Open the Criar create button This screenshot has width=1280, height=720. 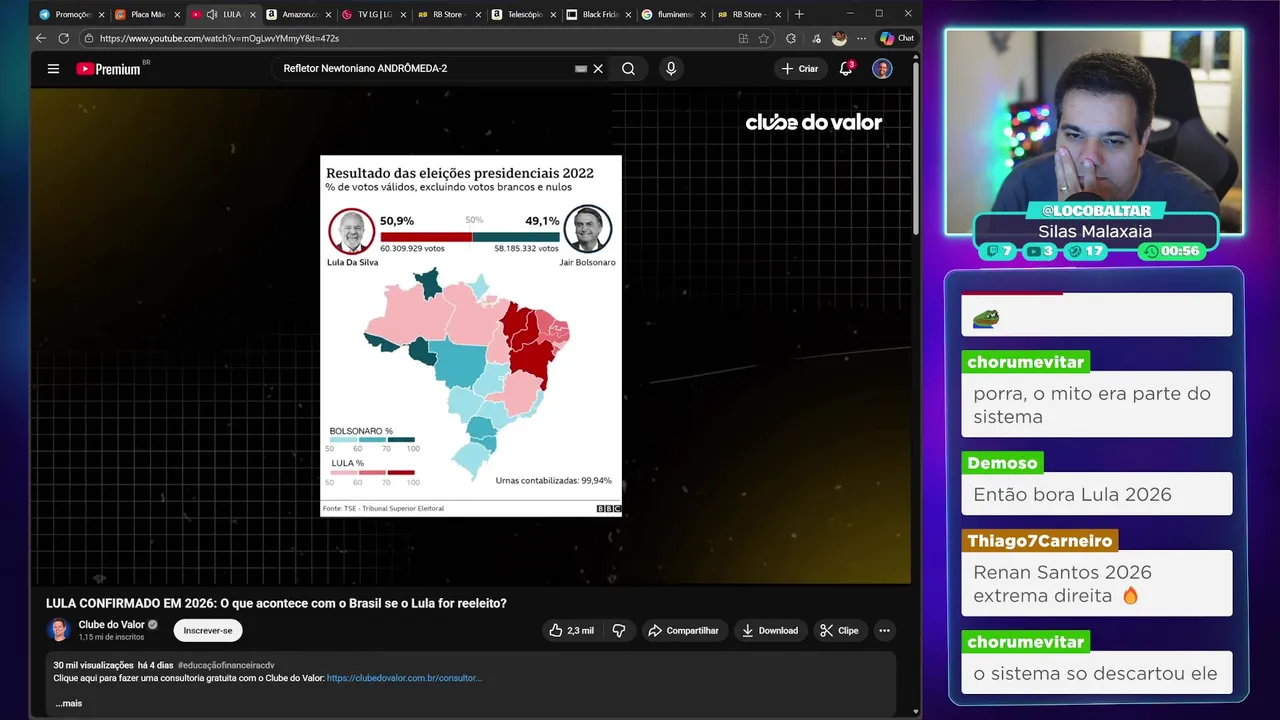800,69
